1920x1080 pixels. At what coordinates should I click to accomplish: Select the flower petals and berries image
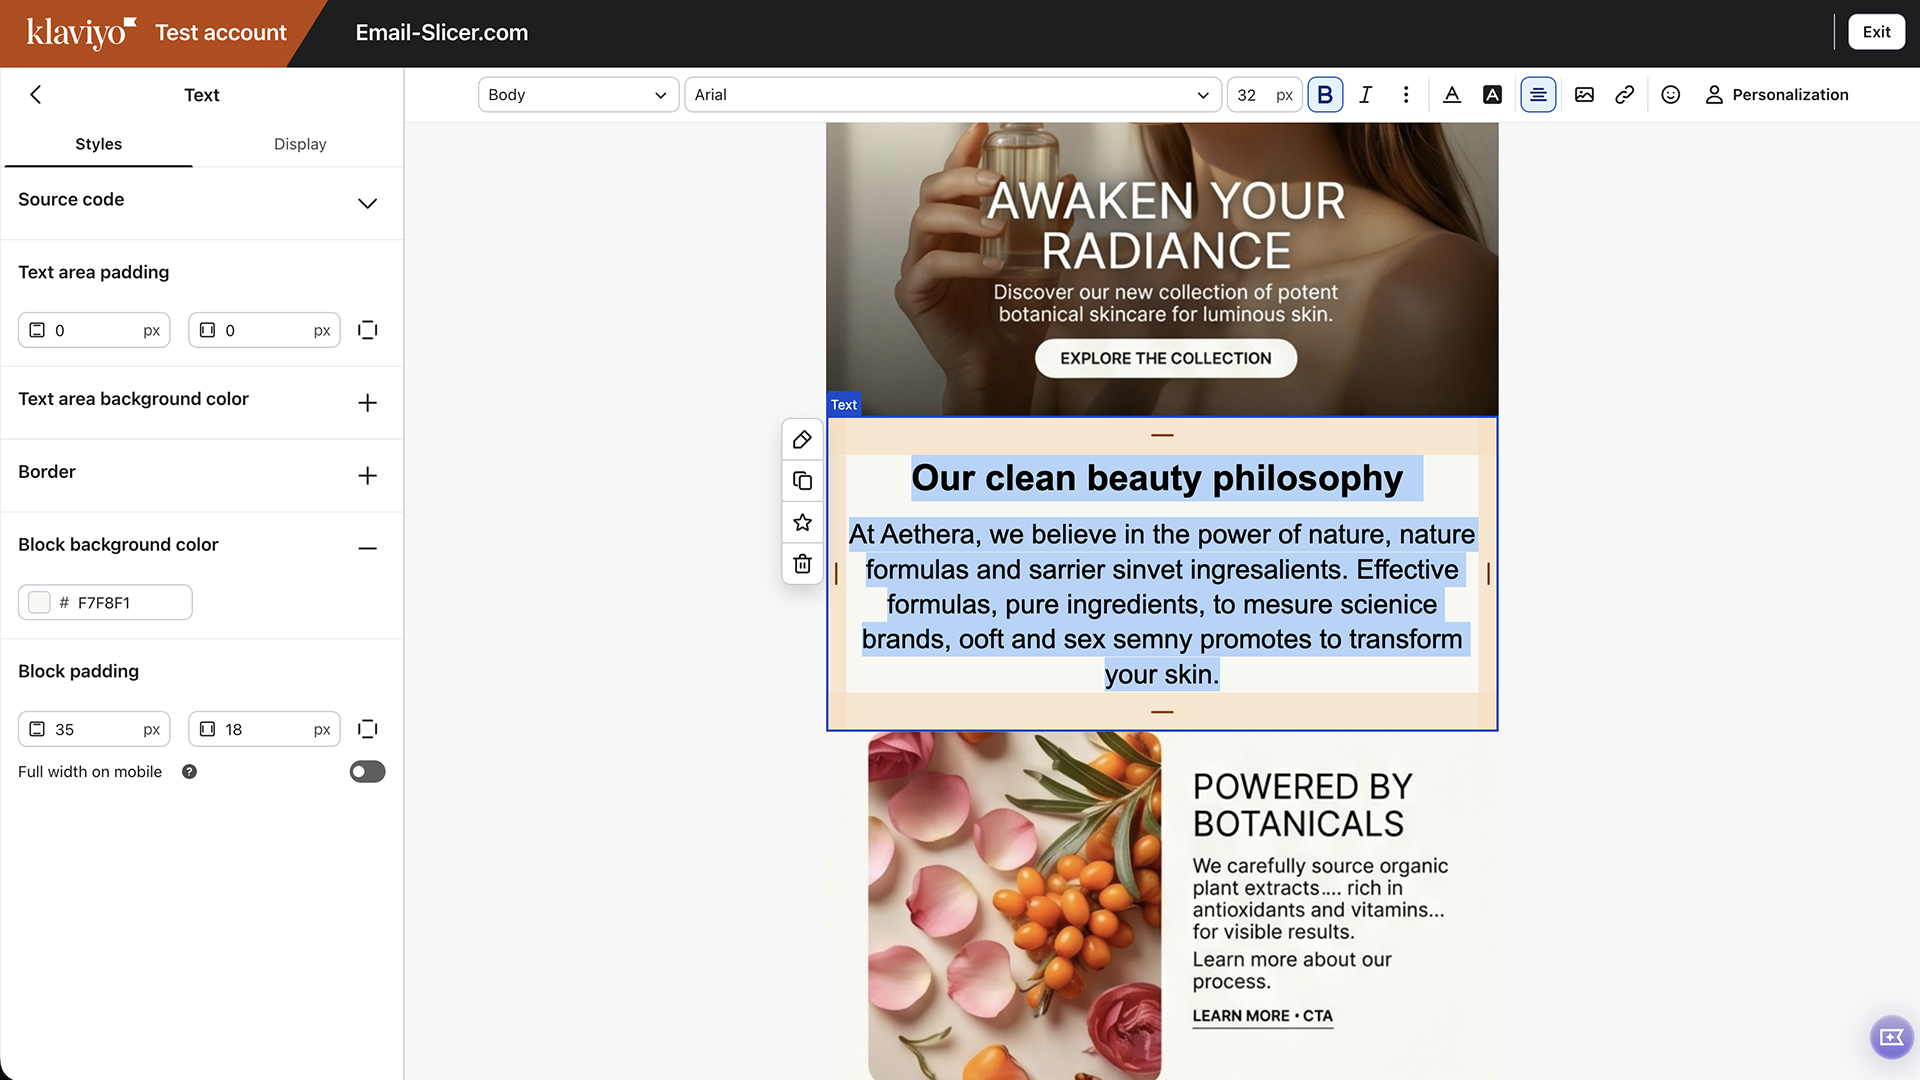coord(1014,905)
